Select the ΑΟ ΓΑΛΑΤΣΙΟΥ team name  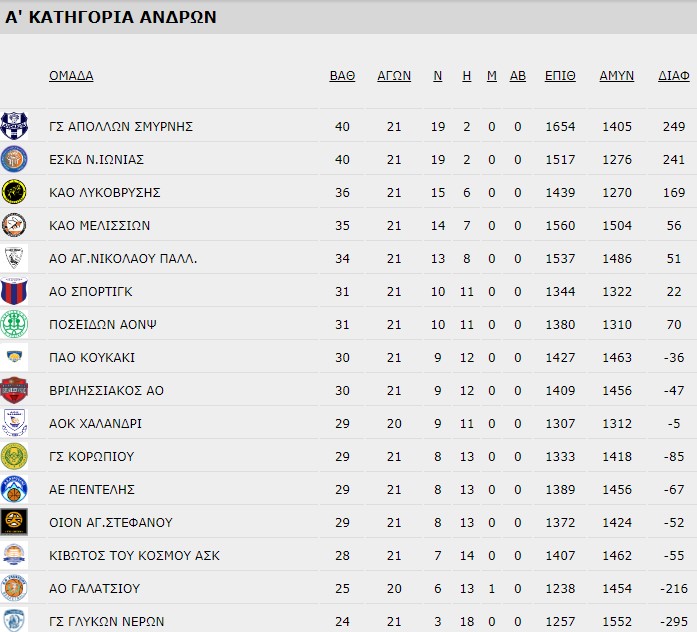pyautogui.click(x=95, y=588)
